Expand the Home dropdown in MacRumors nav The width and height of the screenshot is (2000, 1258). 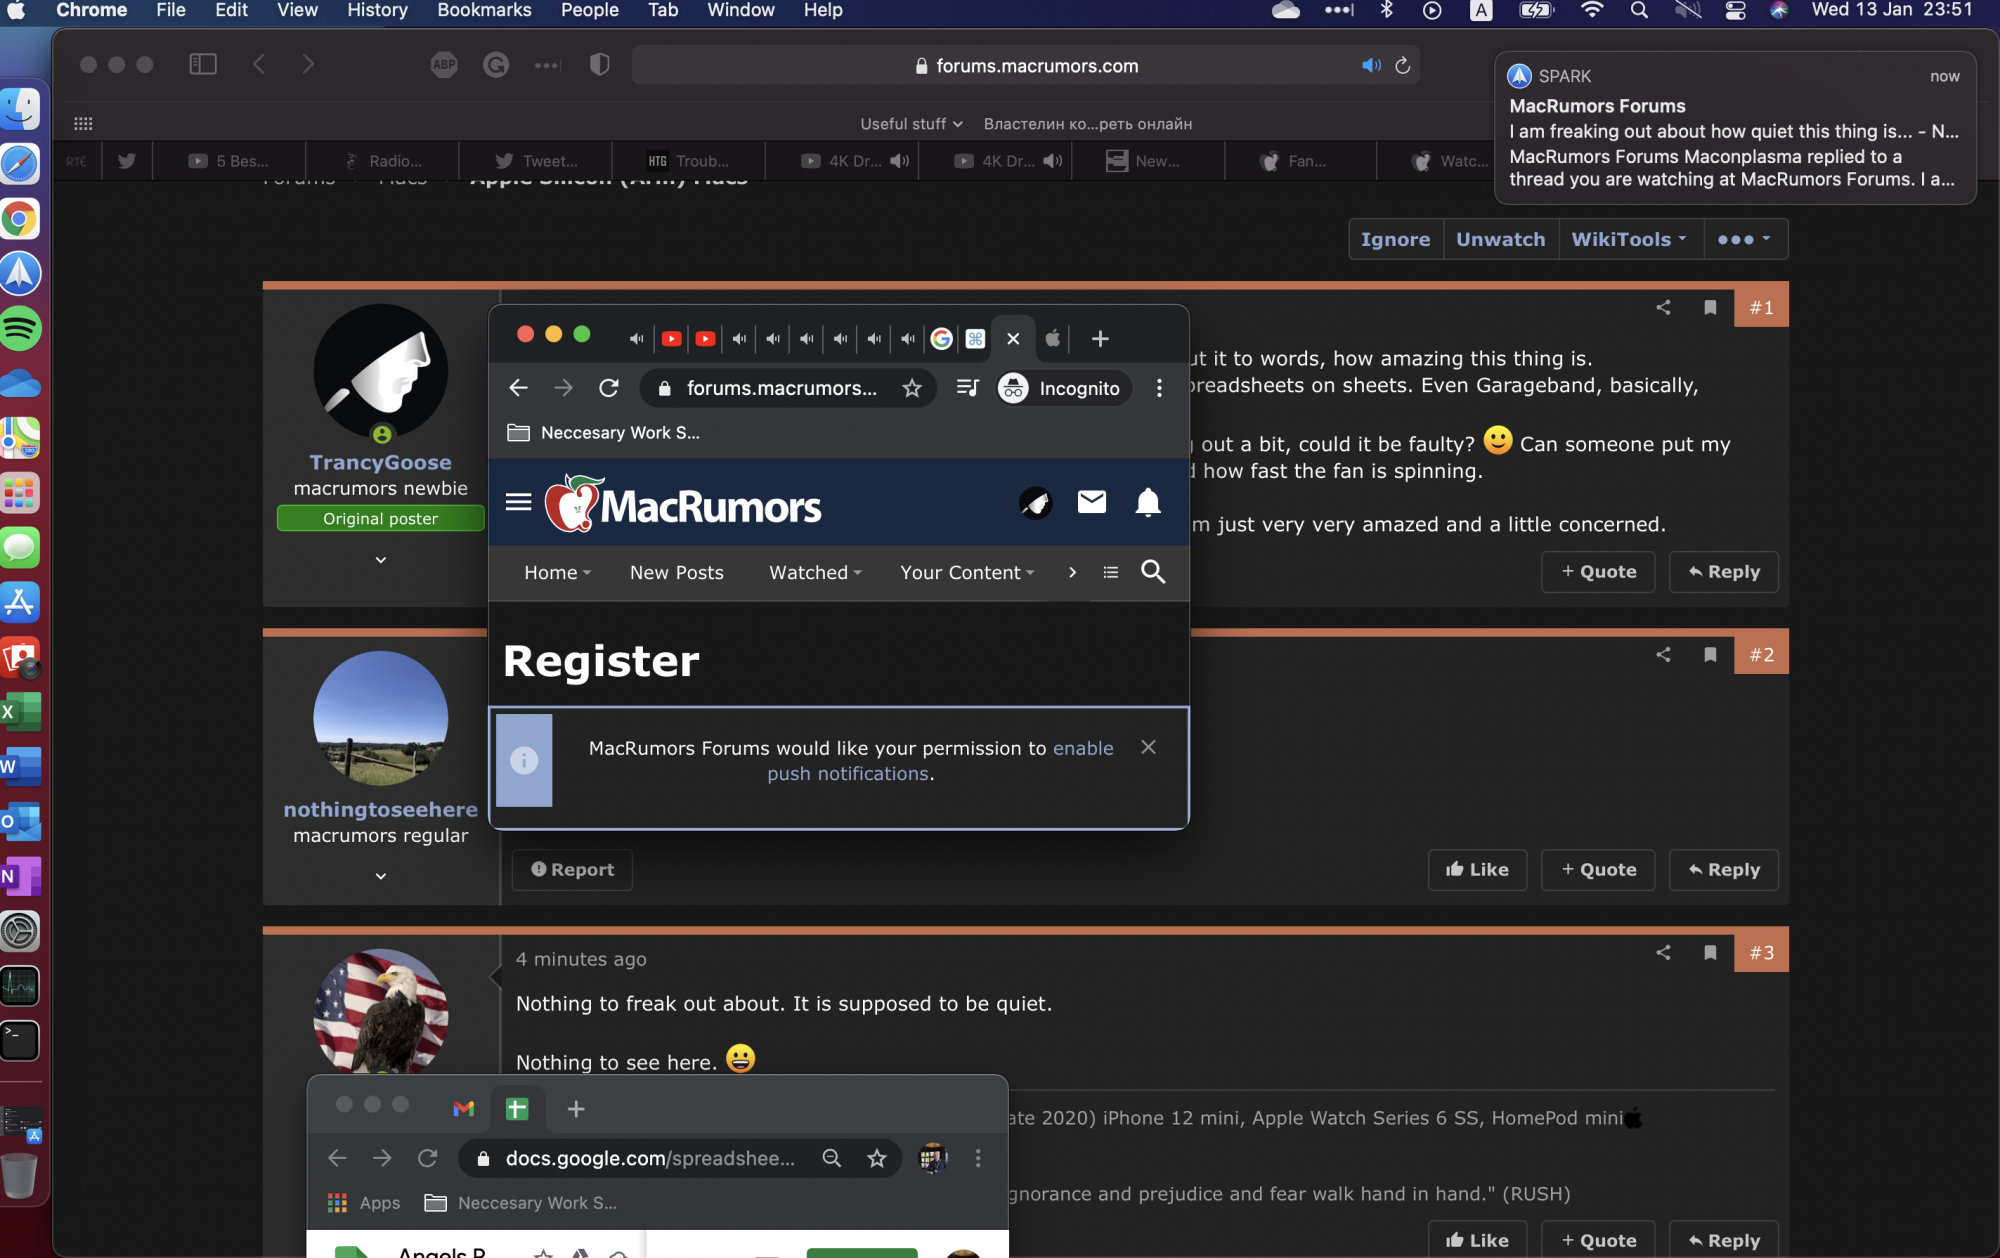point(557,572)
